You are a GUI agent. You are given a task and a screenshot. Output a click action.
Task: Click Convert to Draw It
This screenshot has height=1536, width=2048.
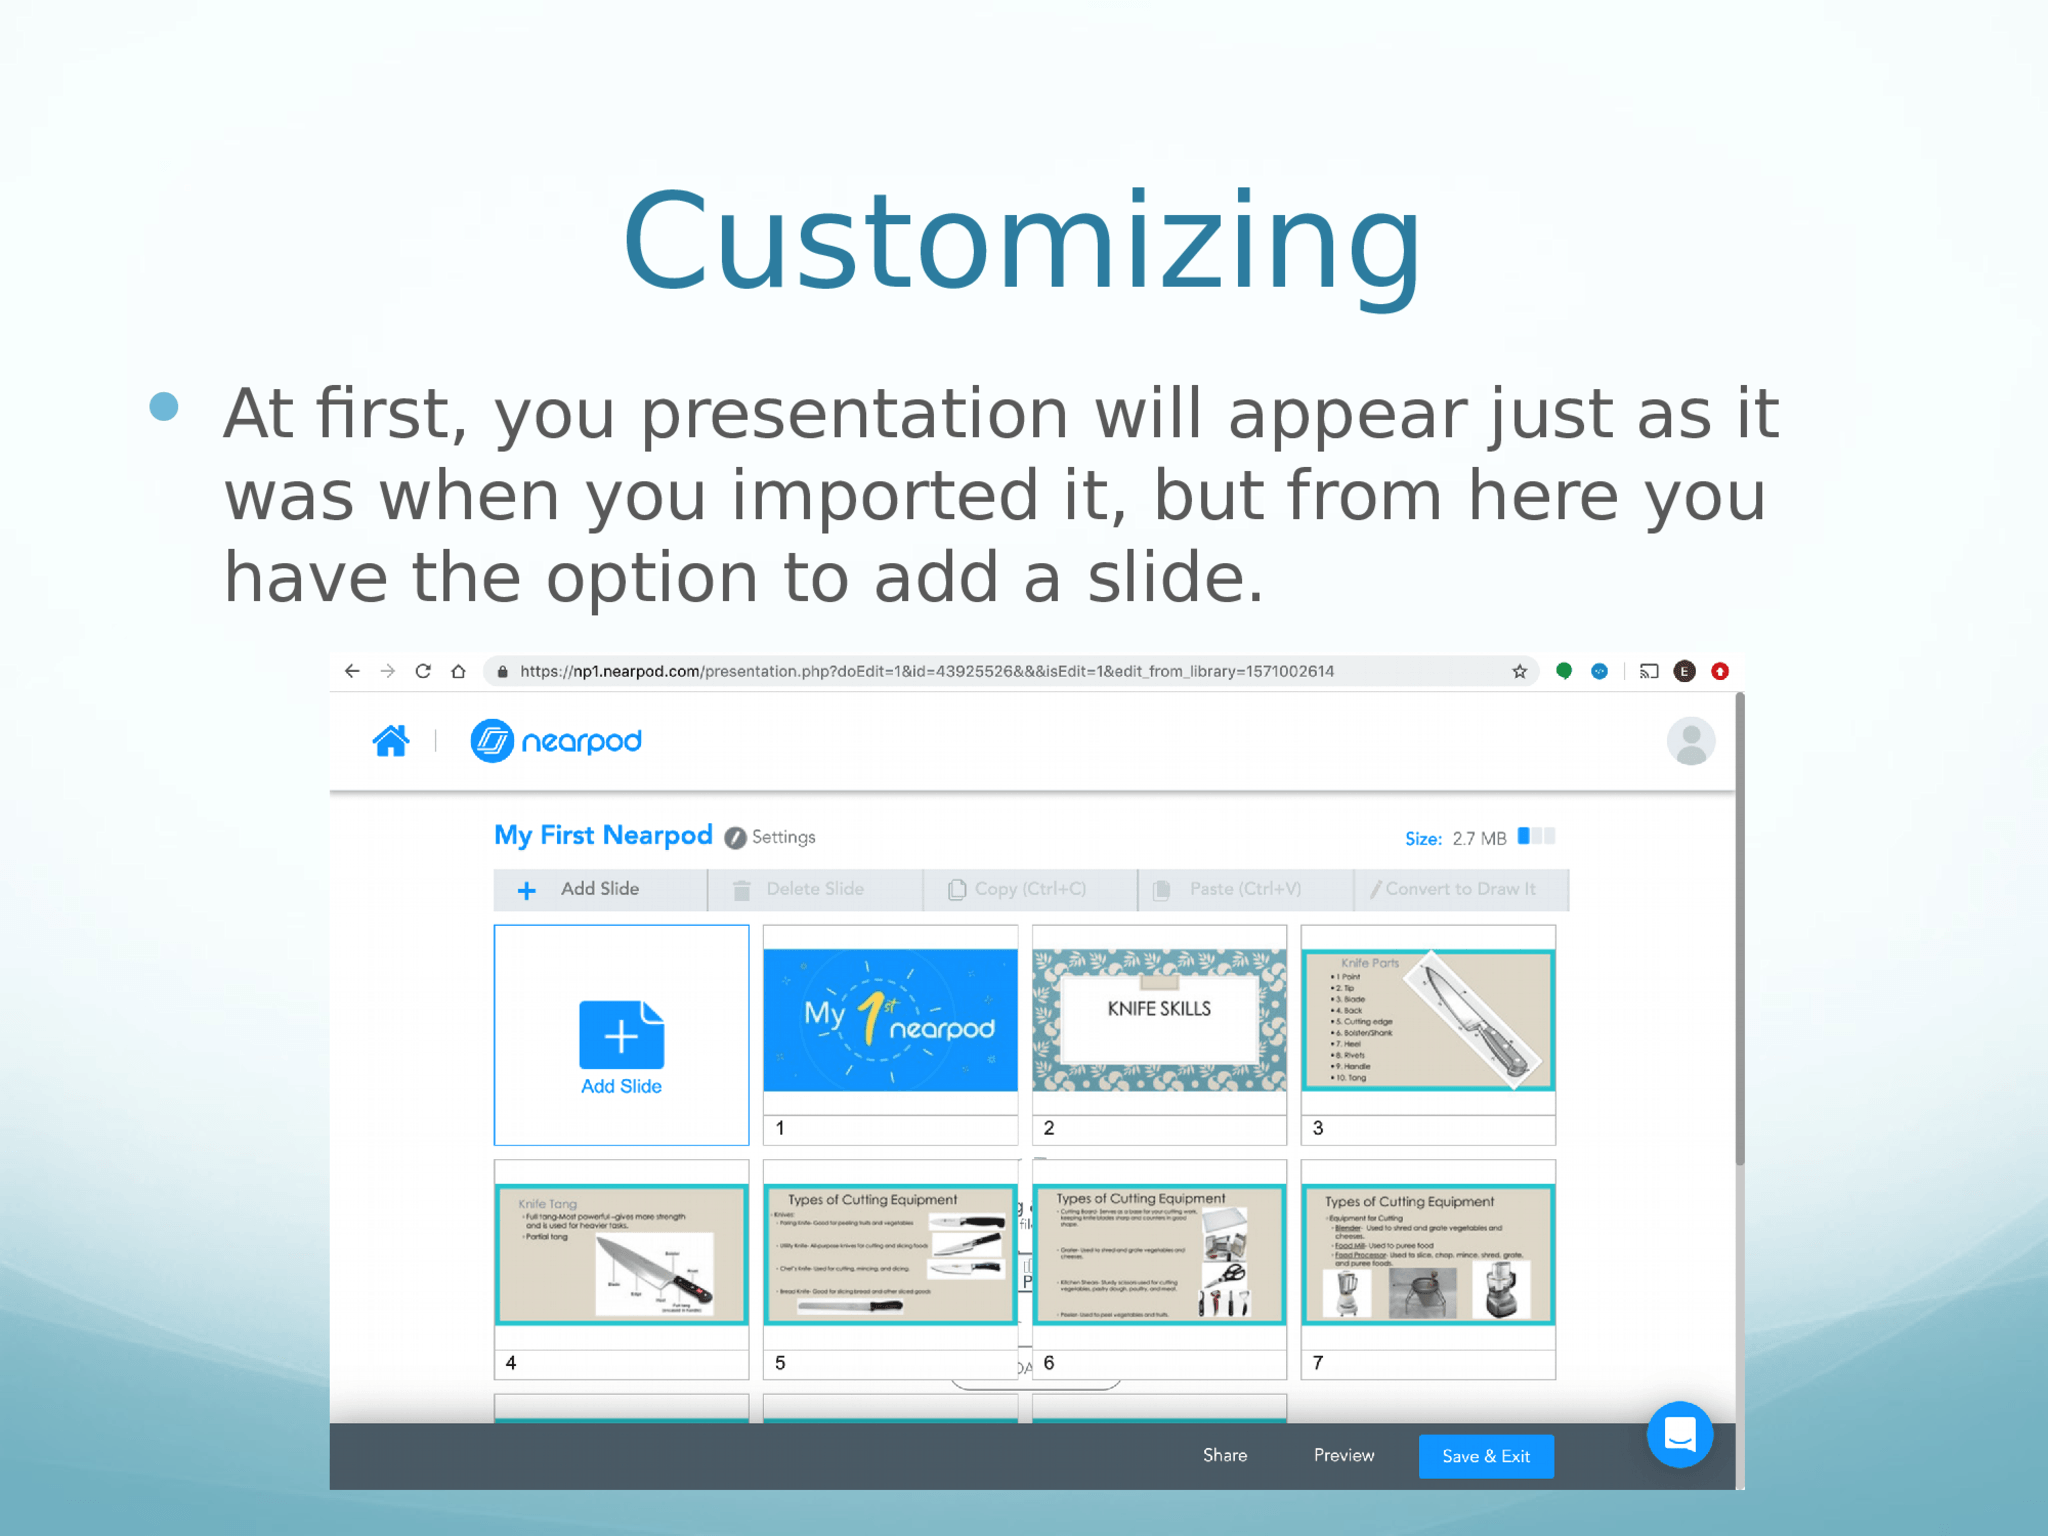1462,889
